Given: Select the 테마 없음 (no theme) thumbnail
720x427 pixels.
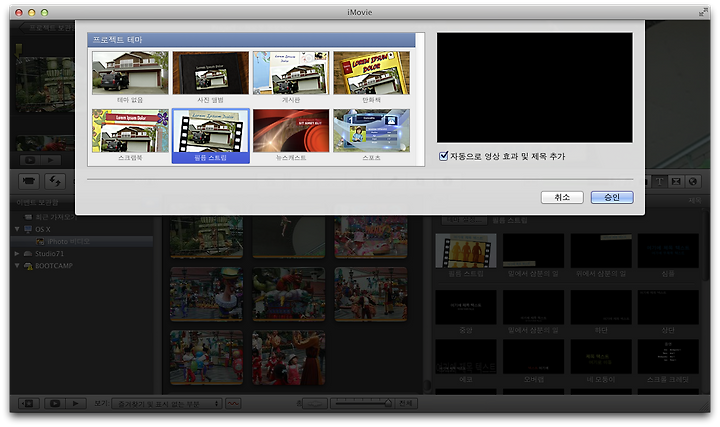Looking at the screenshot, I should 130,73.
